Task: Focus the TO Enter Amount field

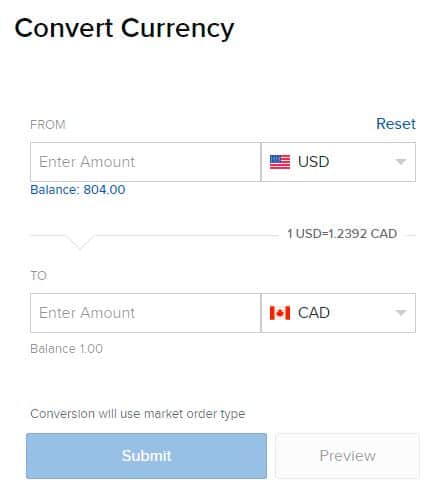Action: 145,313
